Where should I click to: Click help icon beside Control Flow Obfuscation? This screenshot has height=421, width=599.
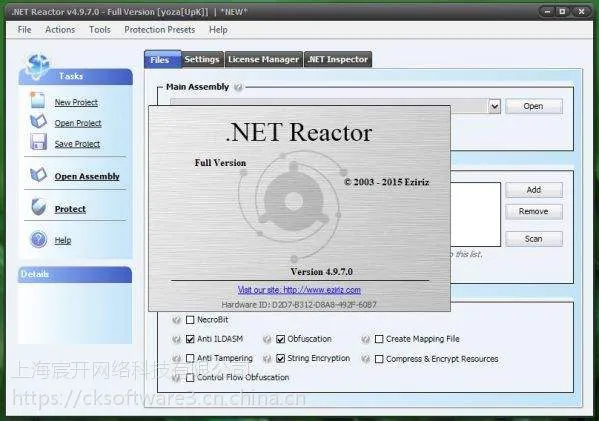point(176,378)
